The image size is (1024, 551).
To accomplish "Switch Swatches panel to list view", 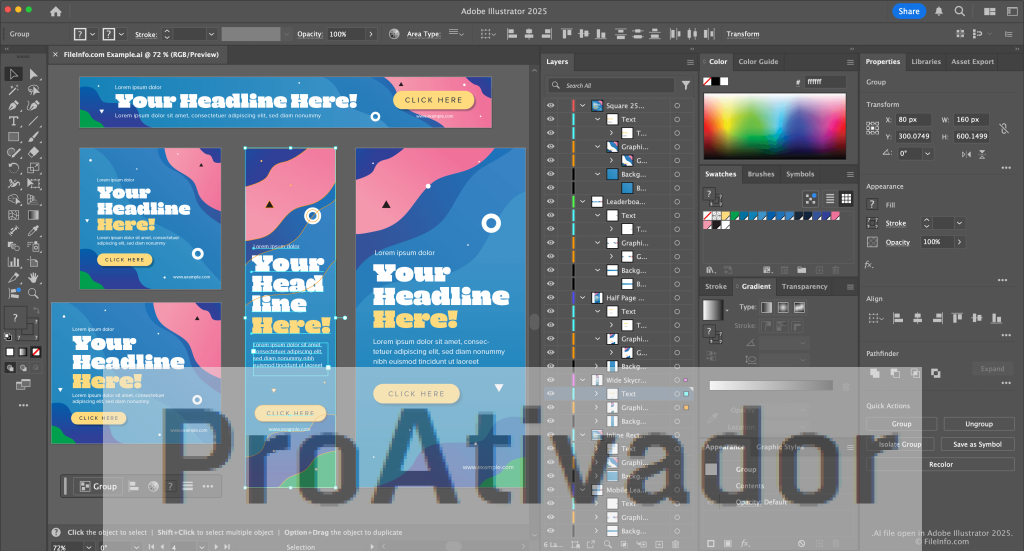I will [x=829, y=198].
